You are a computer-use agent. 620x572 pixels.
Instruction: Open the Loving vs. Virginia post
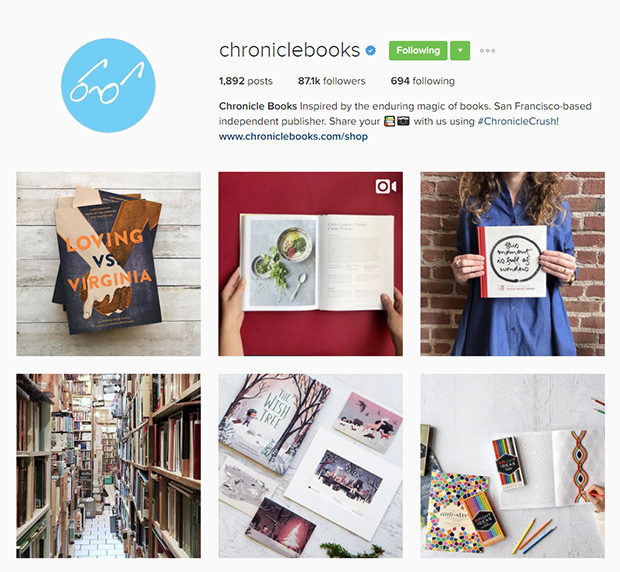point(108,264)
